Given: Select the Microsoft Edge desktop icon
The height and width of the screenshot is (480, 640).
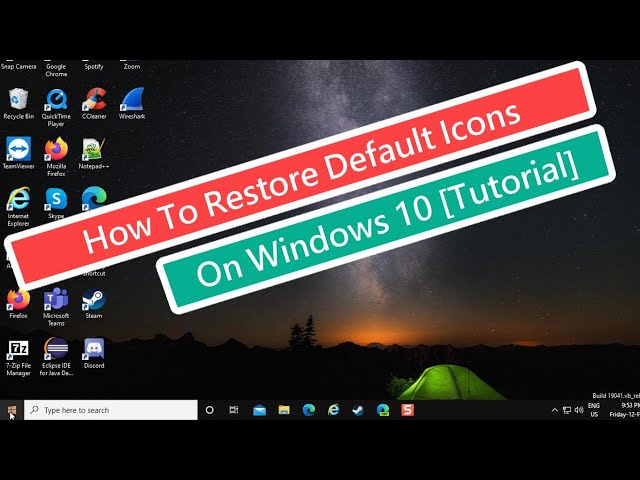Looking at the screenshot, I should pyautogui.click(x=94, y=199).
